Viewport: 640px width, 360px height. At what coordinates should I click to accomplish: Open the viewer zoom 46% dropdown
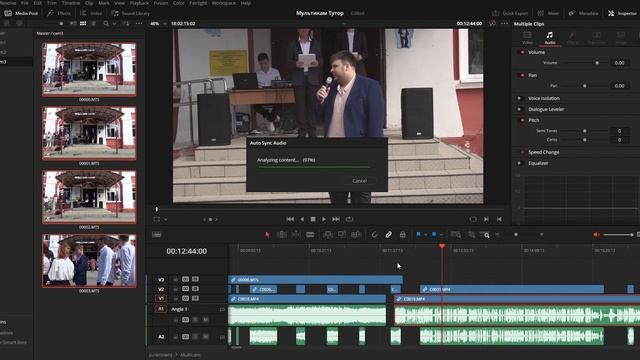(157, 24)
